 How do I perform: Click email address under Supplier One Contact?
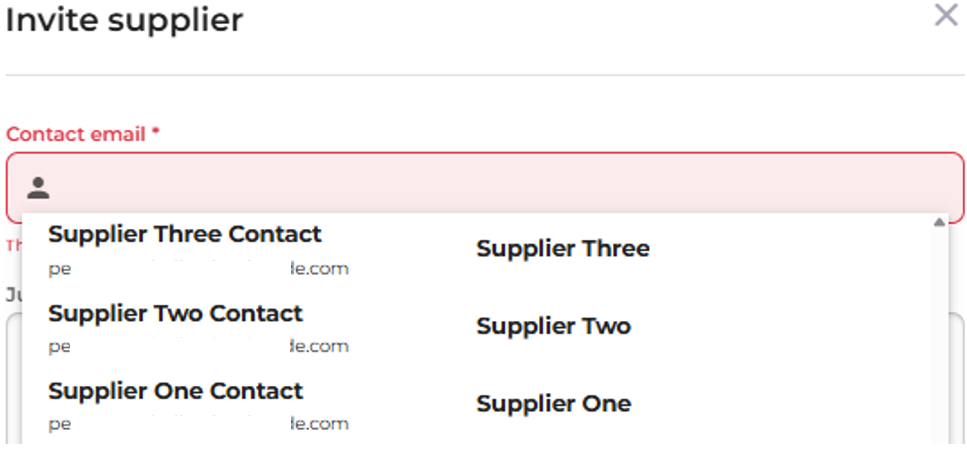198,424
